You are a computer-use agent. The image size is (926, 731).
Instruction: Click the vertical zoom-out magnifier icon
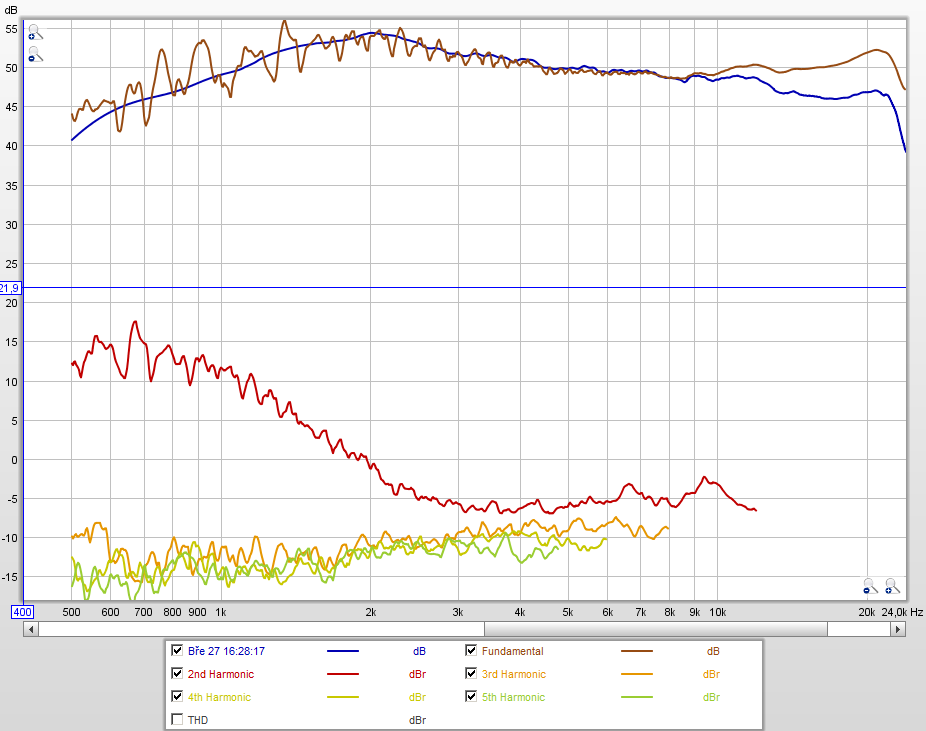(x=35, y=54)
